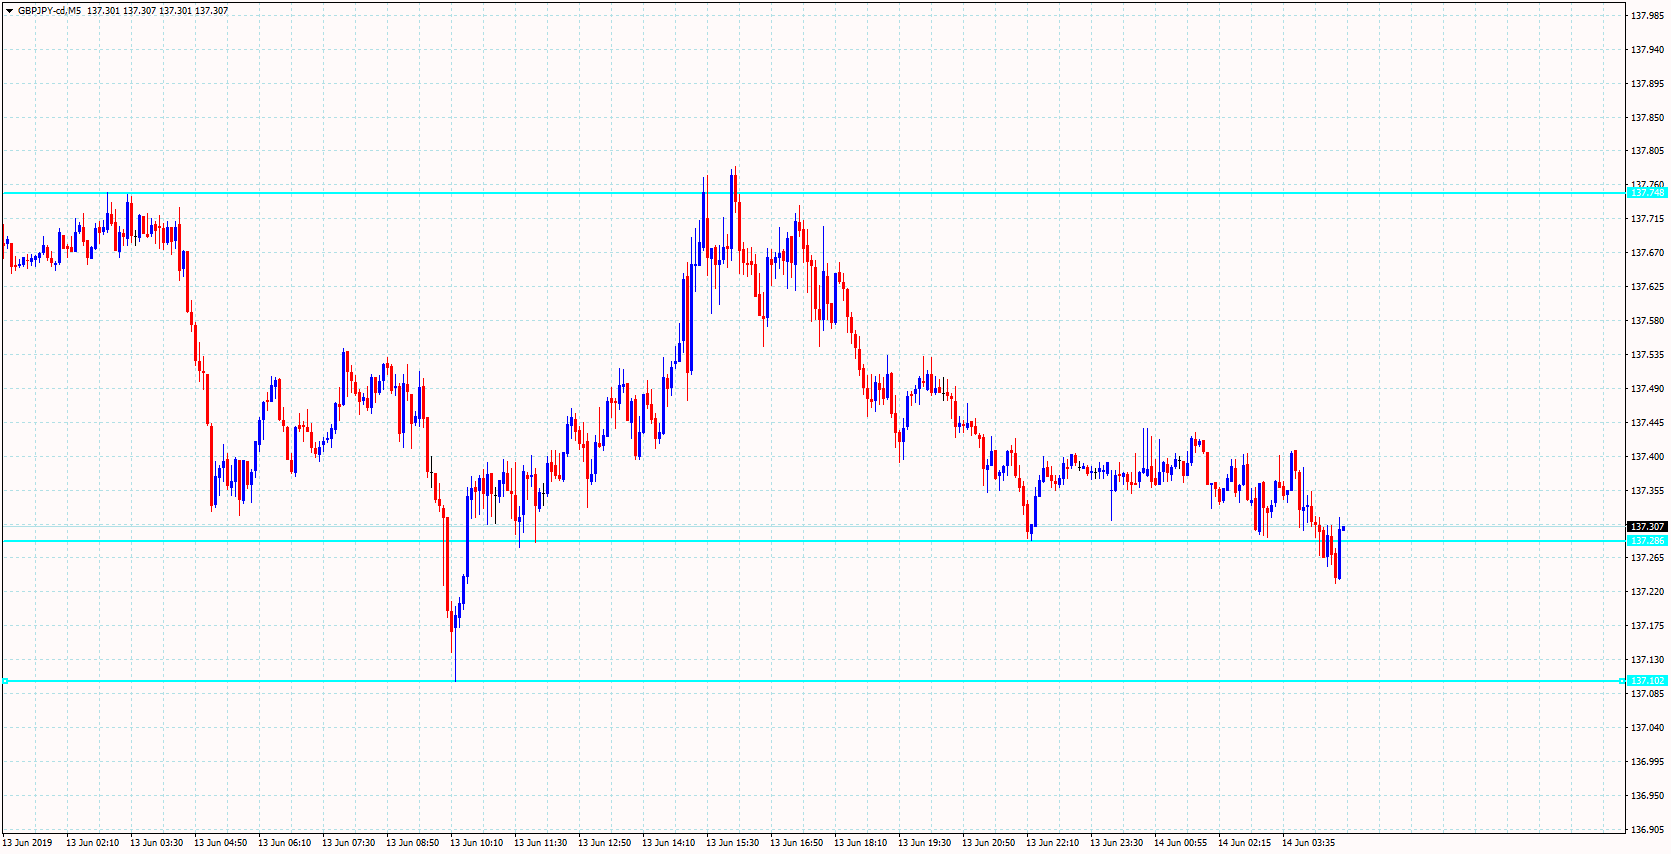Click the 137.985 label on the price scale
The image size is (1671, 854).
pyautogui.click(x=1647, y=16)
